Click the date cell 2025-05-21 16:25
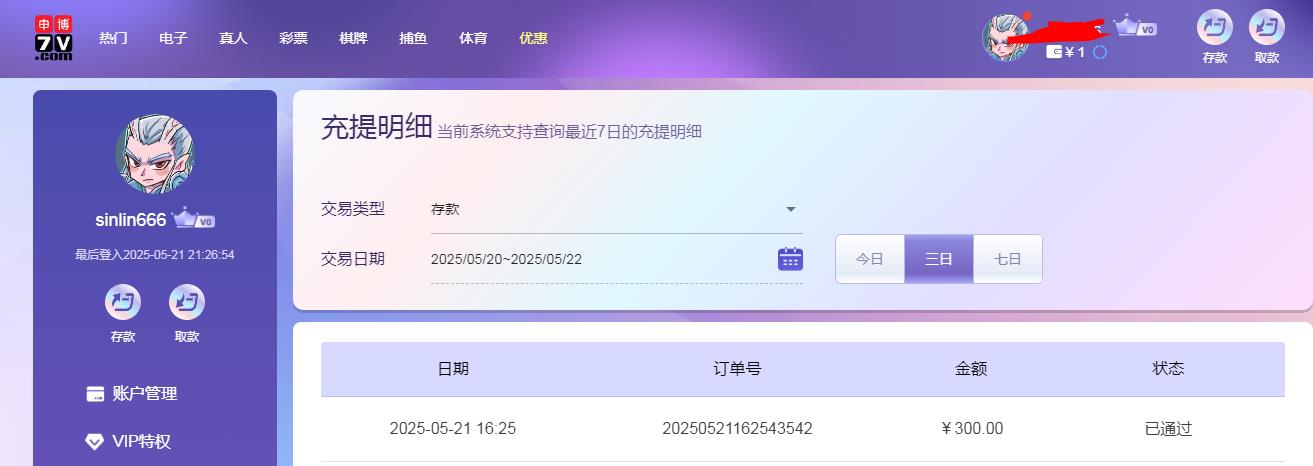Image resolution: width=1313 pixels, height=466 pixels. pos(453,429)
